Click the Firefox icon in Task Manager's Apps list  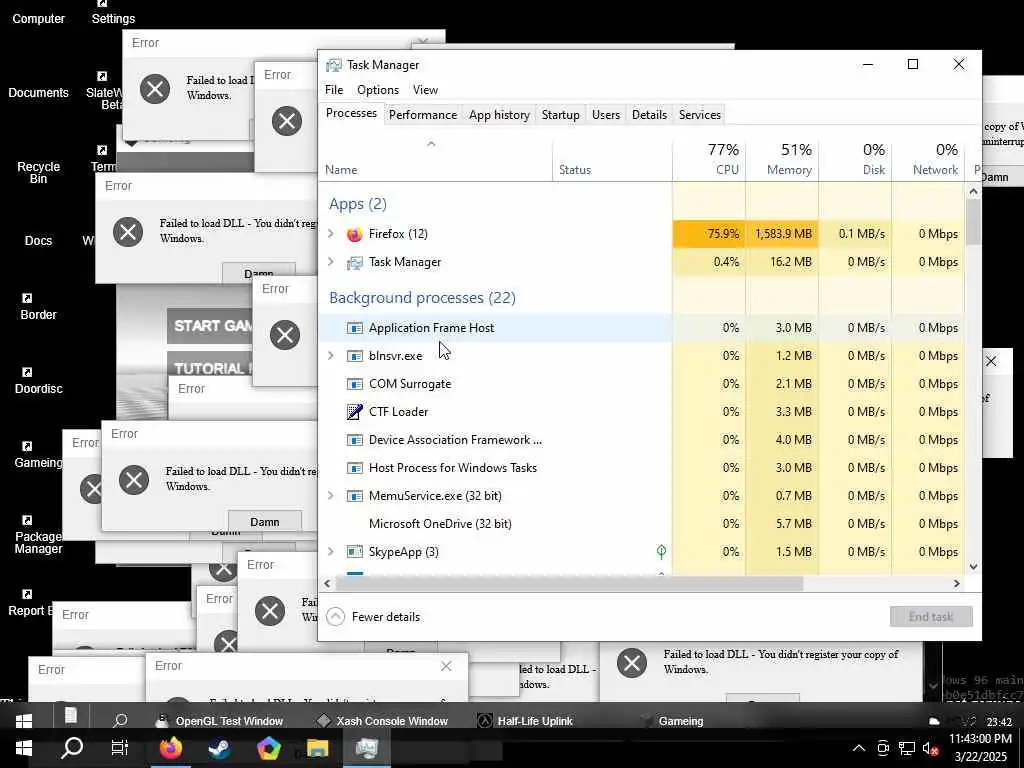pos(355,234)
